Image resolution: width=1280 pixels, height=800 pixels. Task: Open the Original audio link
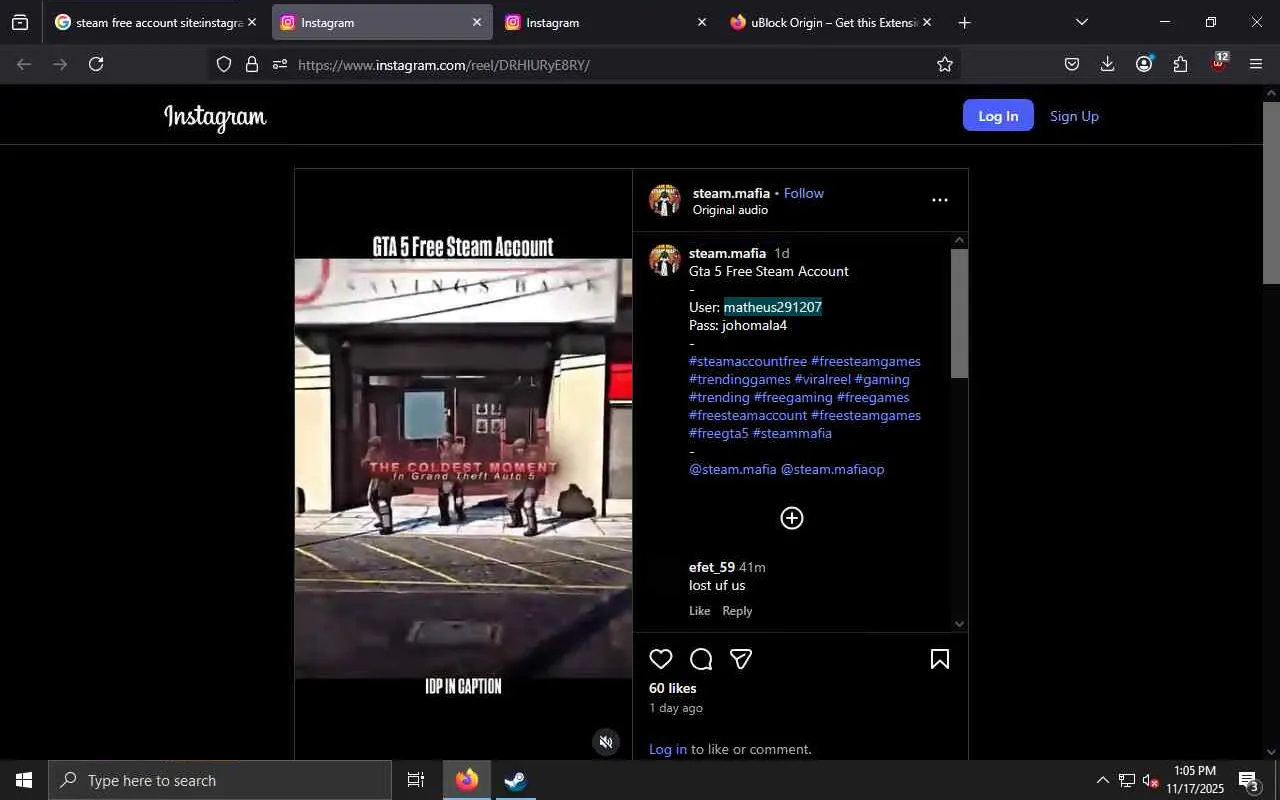(730, 210)
